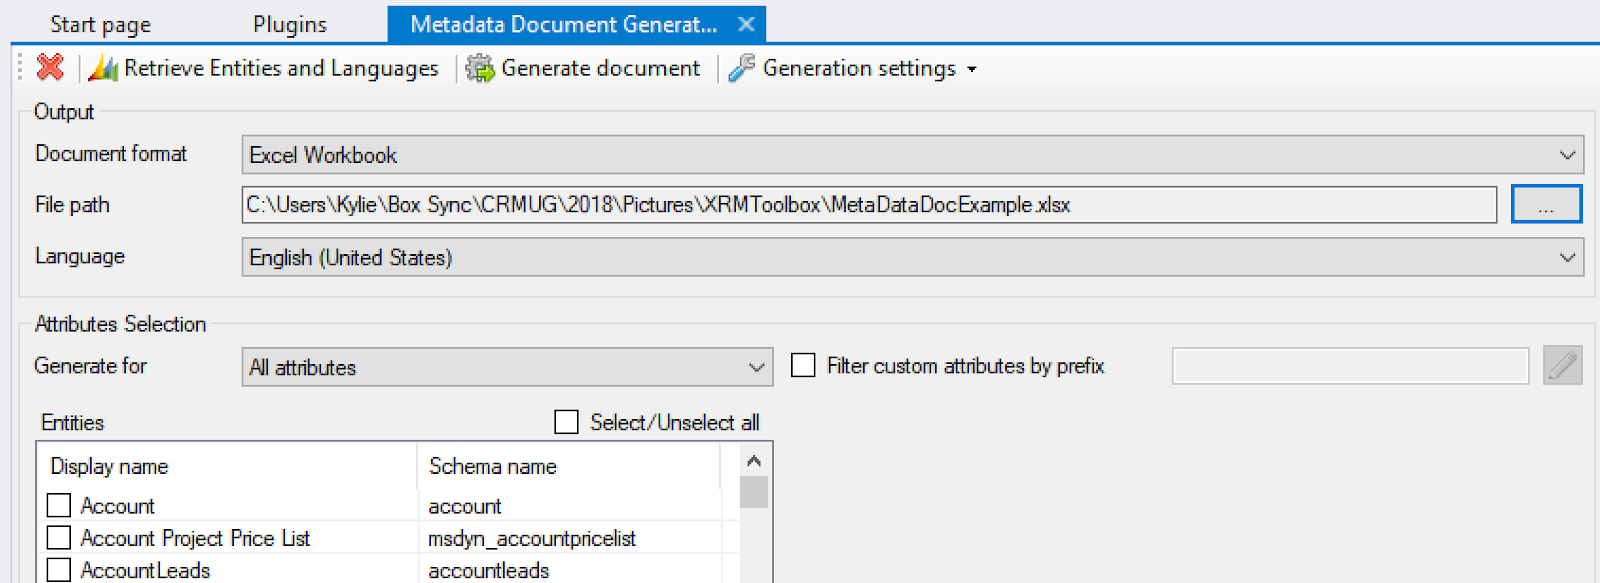Click the file path browse button
The width and height of the screenshot is (1600, 583).
(1546, 205)
